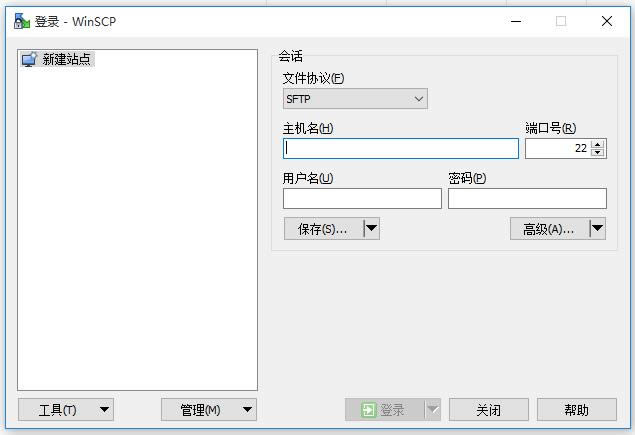This screenshot has width=635, height=435.
Task: Expand the arrow next to 保存(S)...
Action: pos(371,229)
